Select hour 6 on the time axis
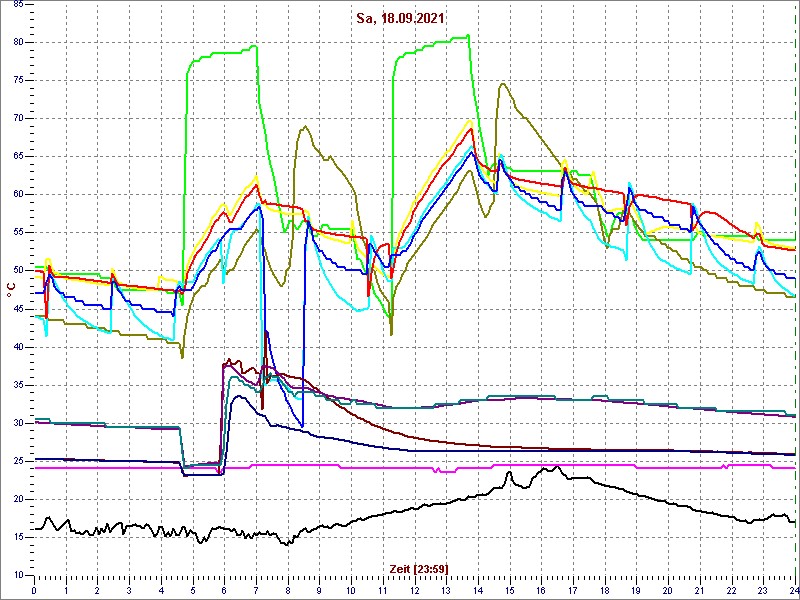 [x=224, y=590]
